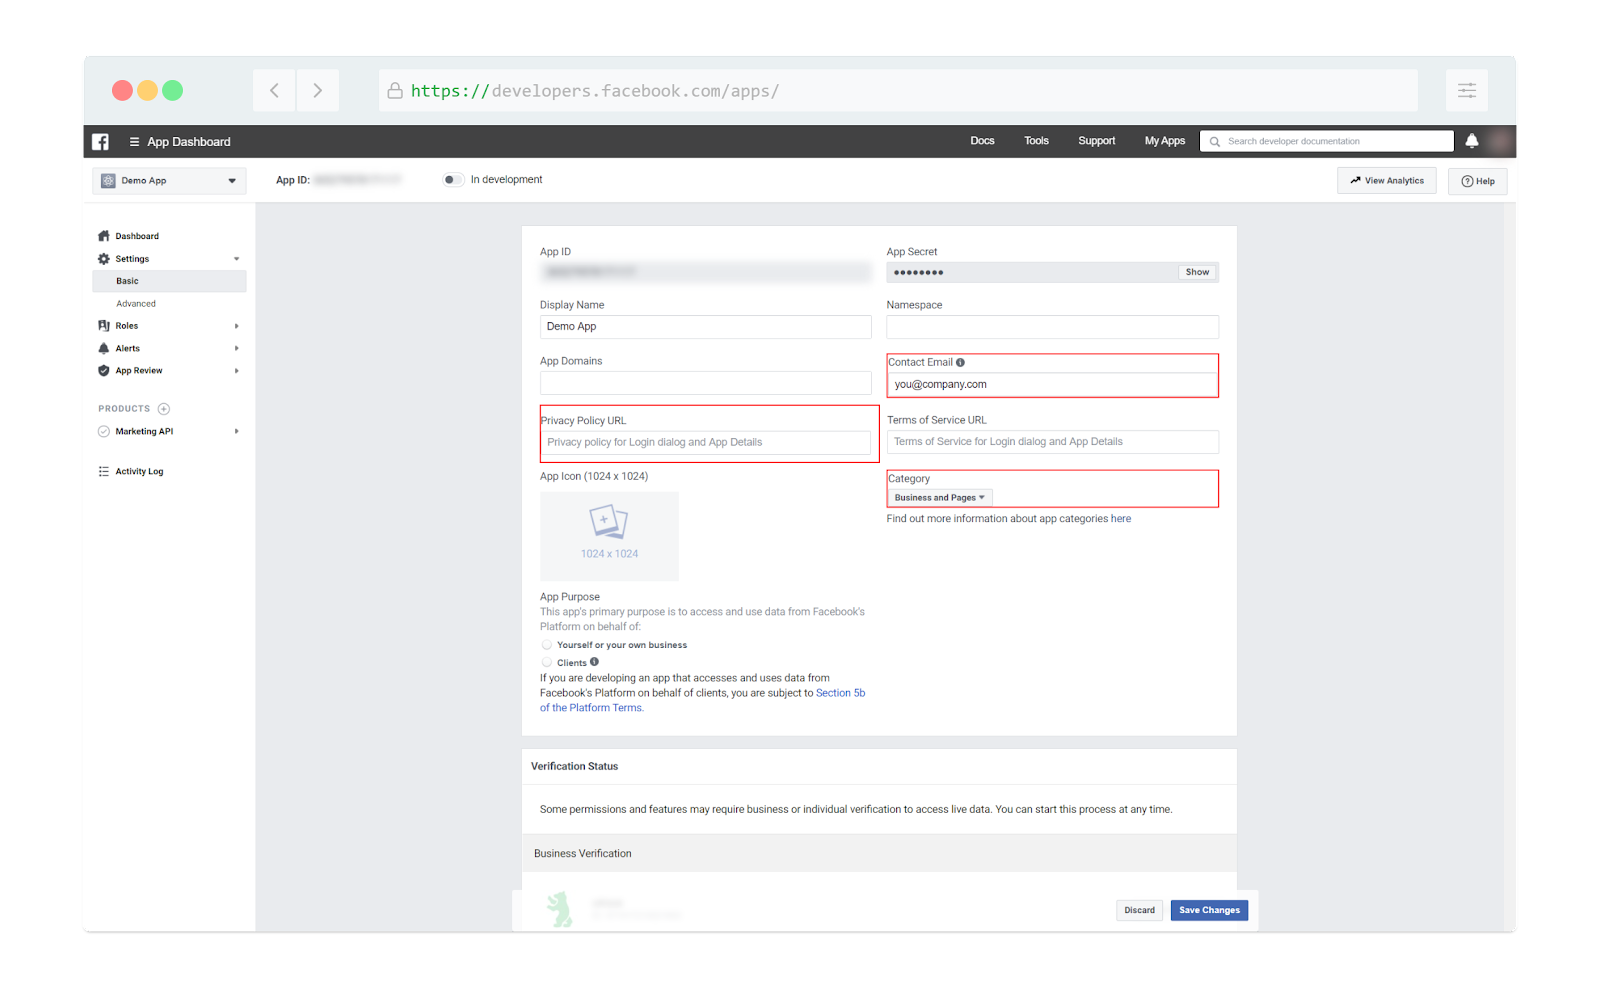Open the Tools menu
1600x986 pixels.
pos(1036,141)
